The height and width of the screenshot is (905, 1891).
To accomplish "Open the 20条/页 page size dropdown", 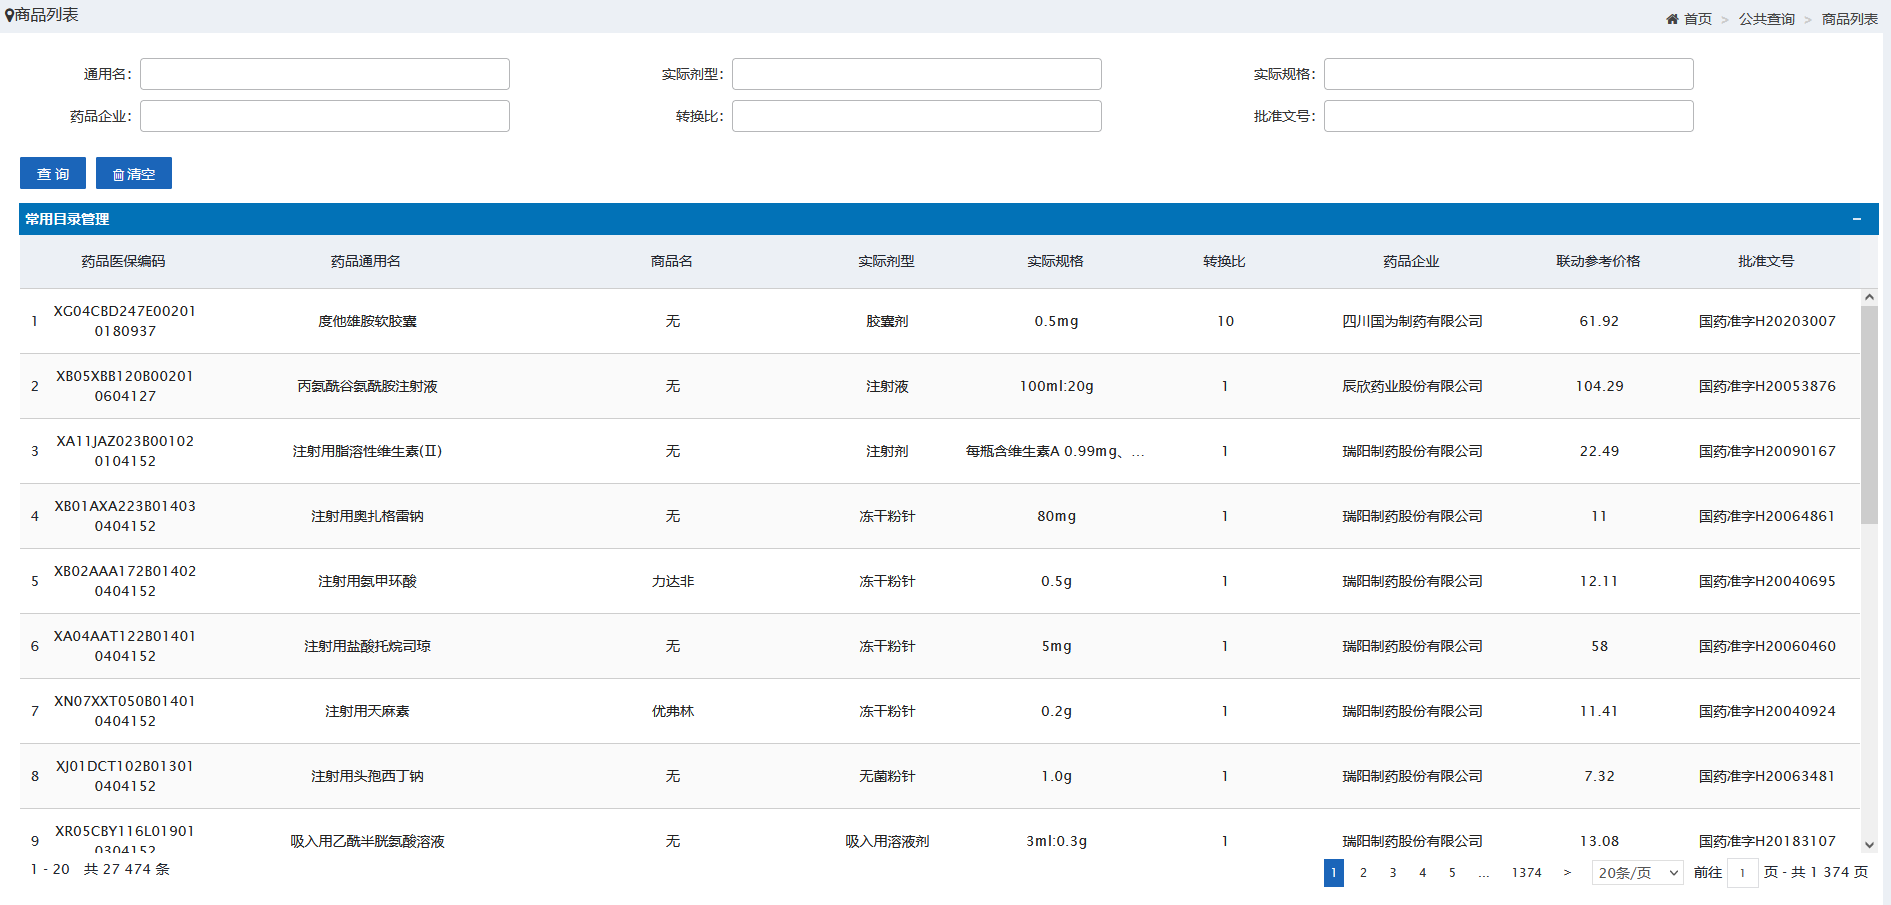I will pos(1637,873).
